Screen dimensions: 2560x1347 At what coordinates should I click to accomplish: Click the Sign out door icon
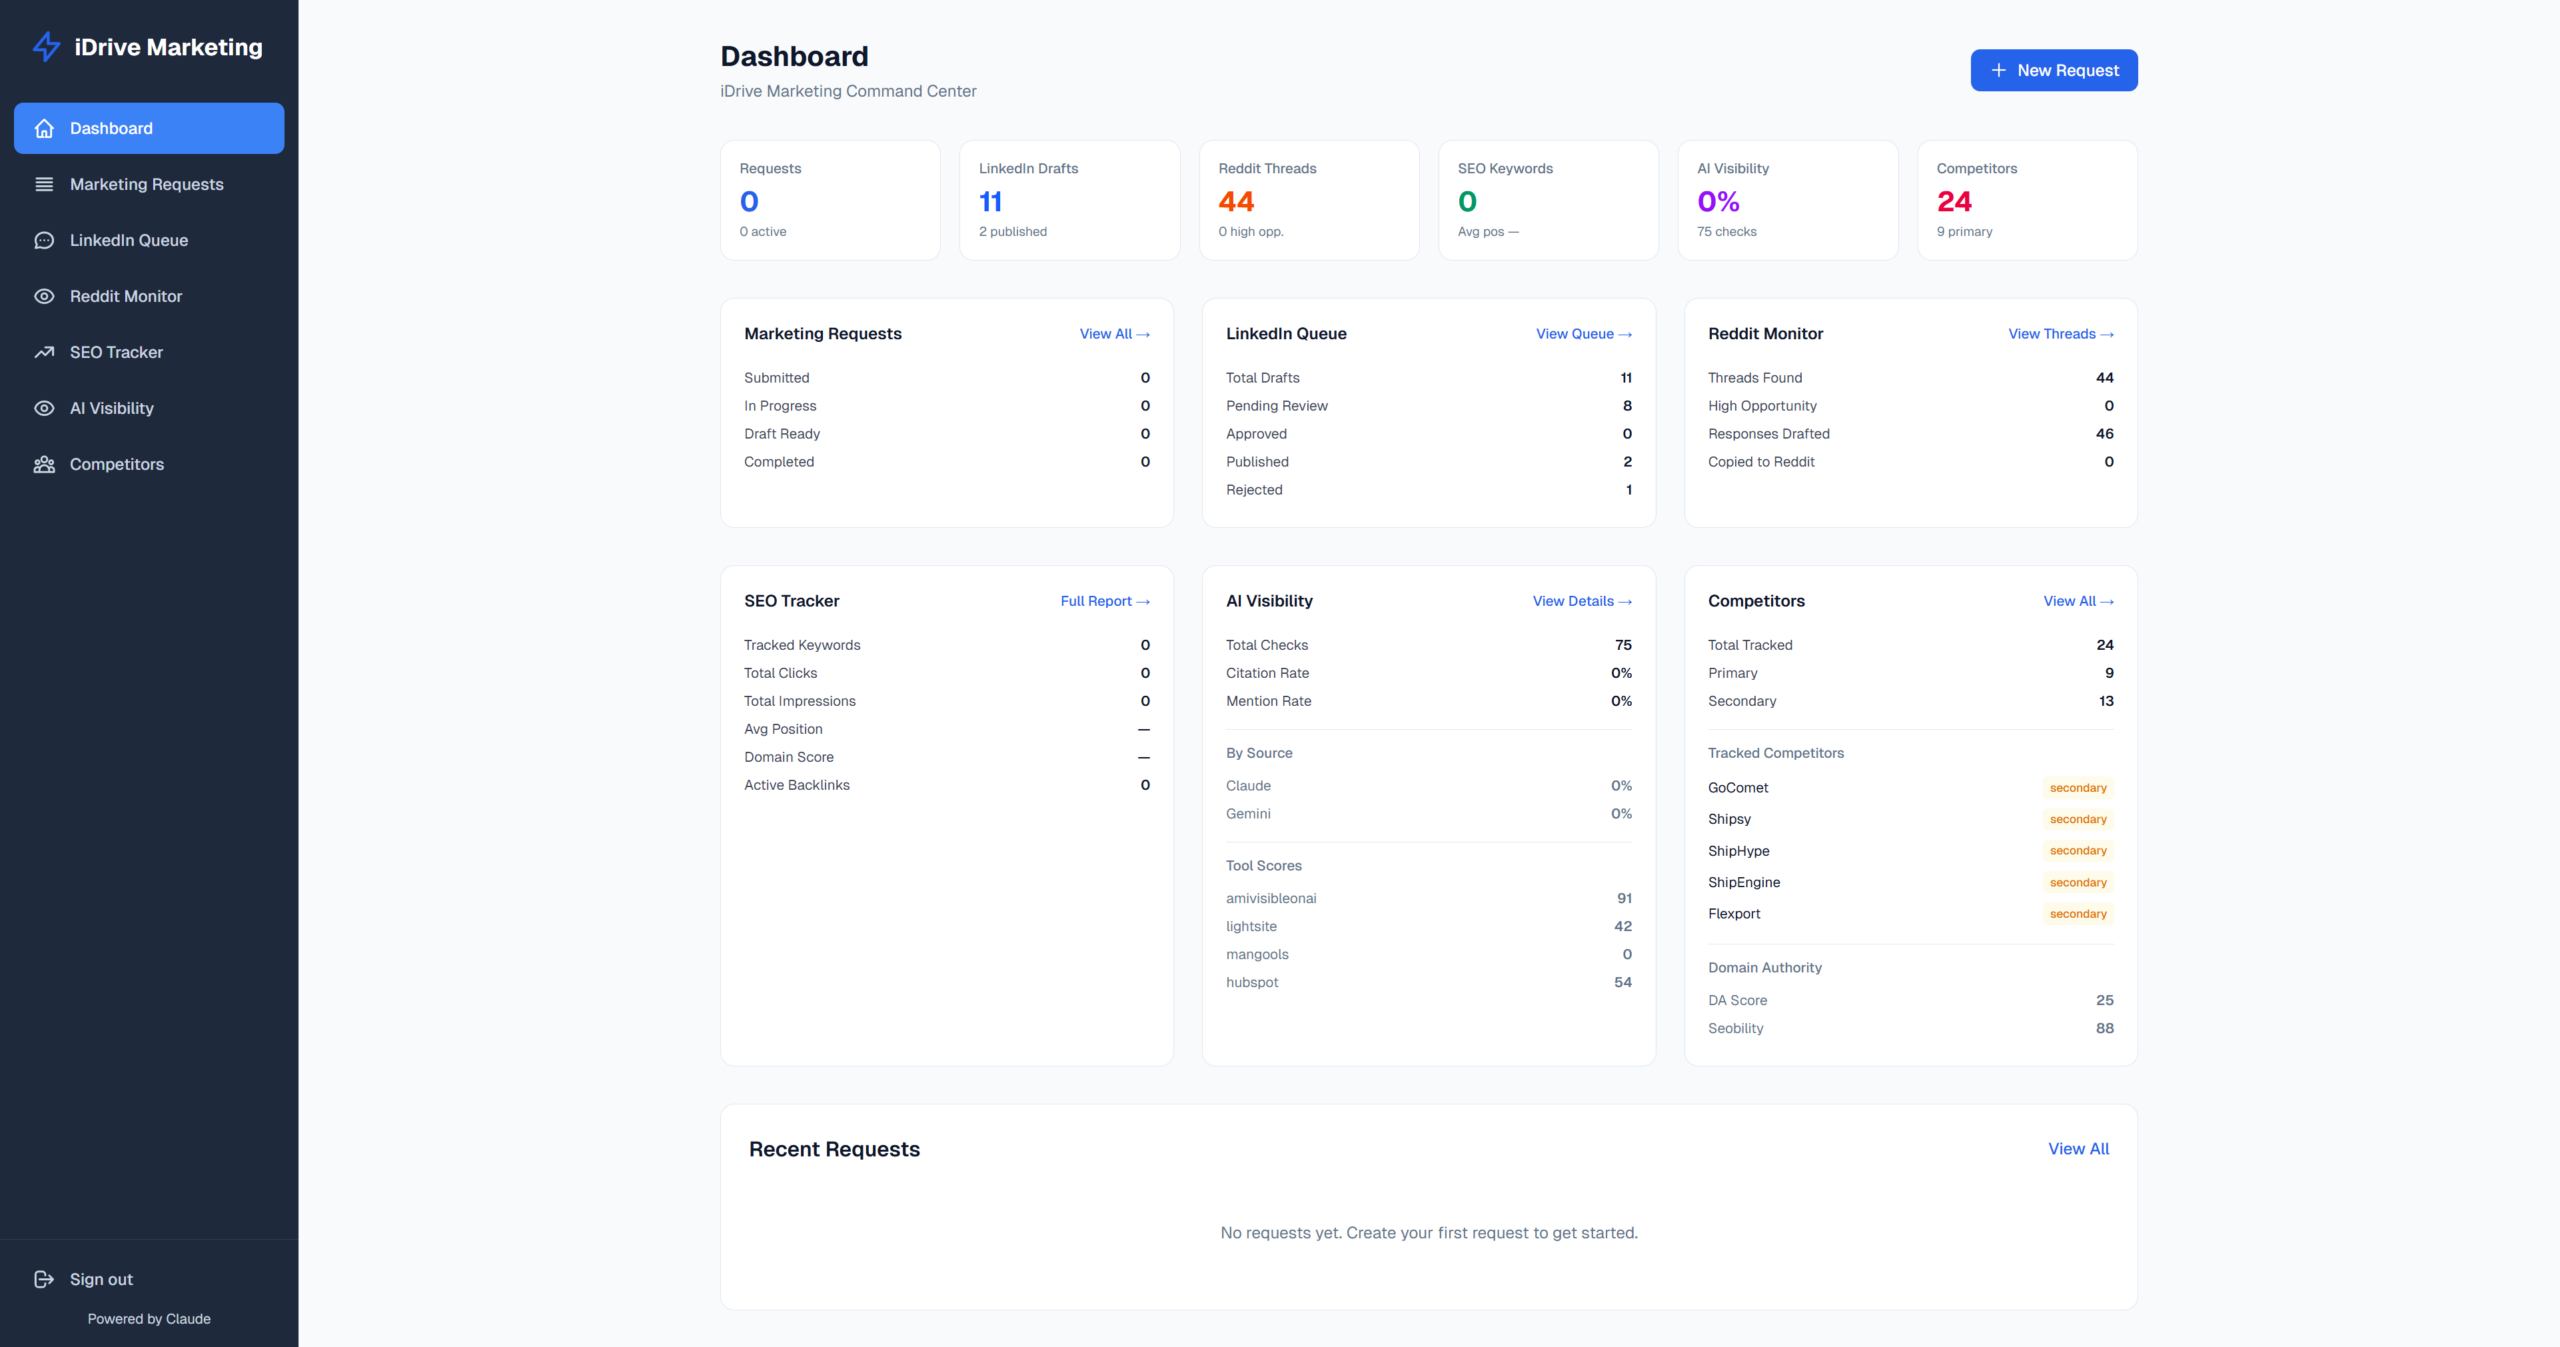tap(44, 1279)
